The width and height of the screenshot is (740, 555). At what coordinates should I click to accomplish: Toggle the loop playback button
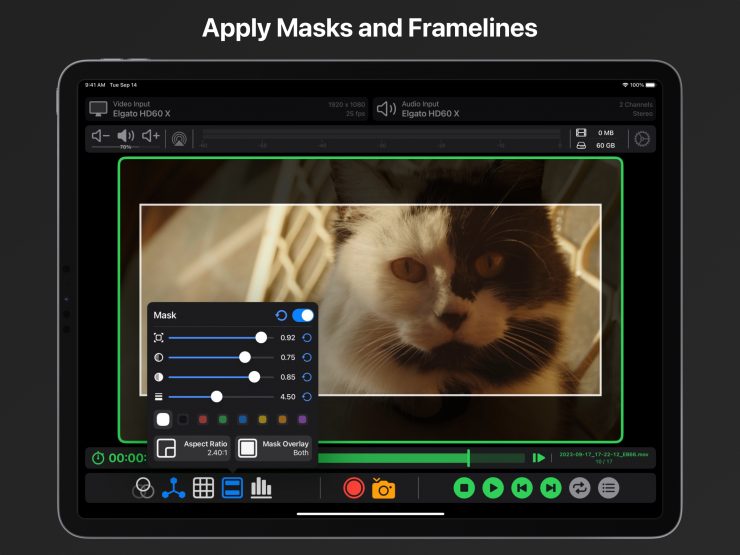(x=579, y=488)
